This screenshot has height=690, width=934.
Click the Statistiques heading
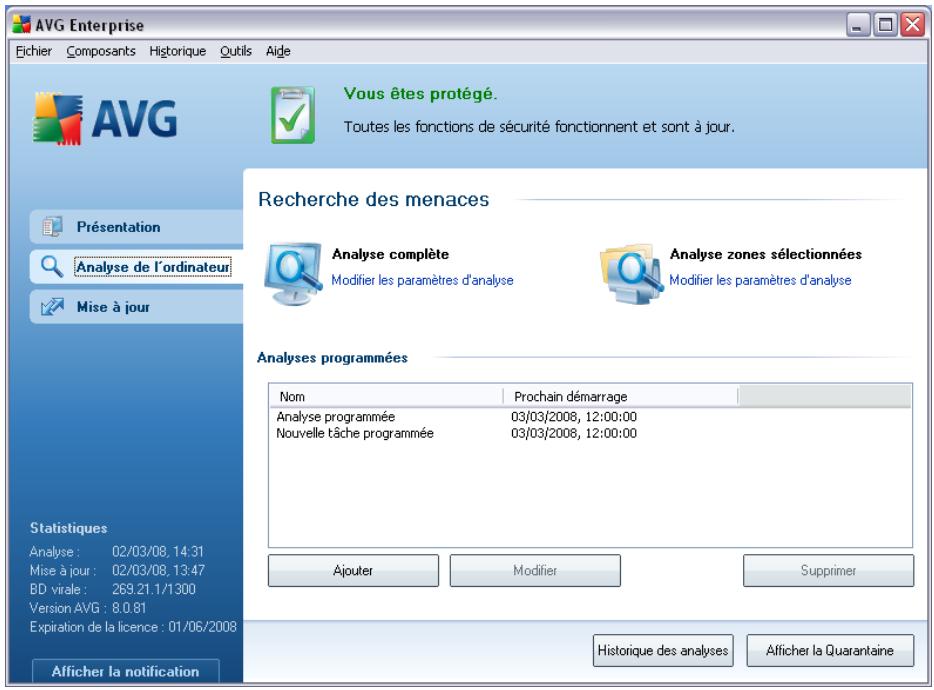[69, 528]
